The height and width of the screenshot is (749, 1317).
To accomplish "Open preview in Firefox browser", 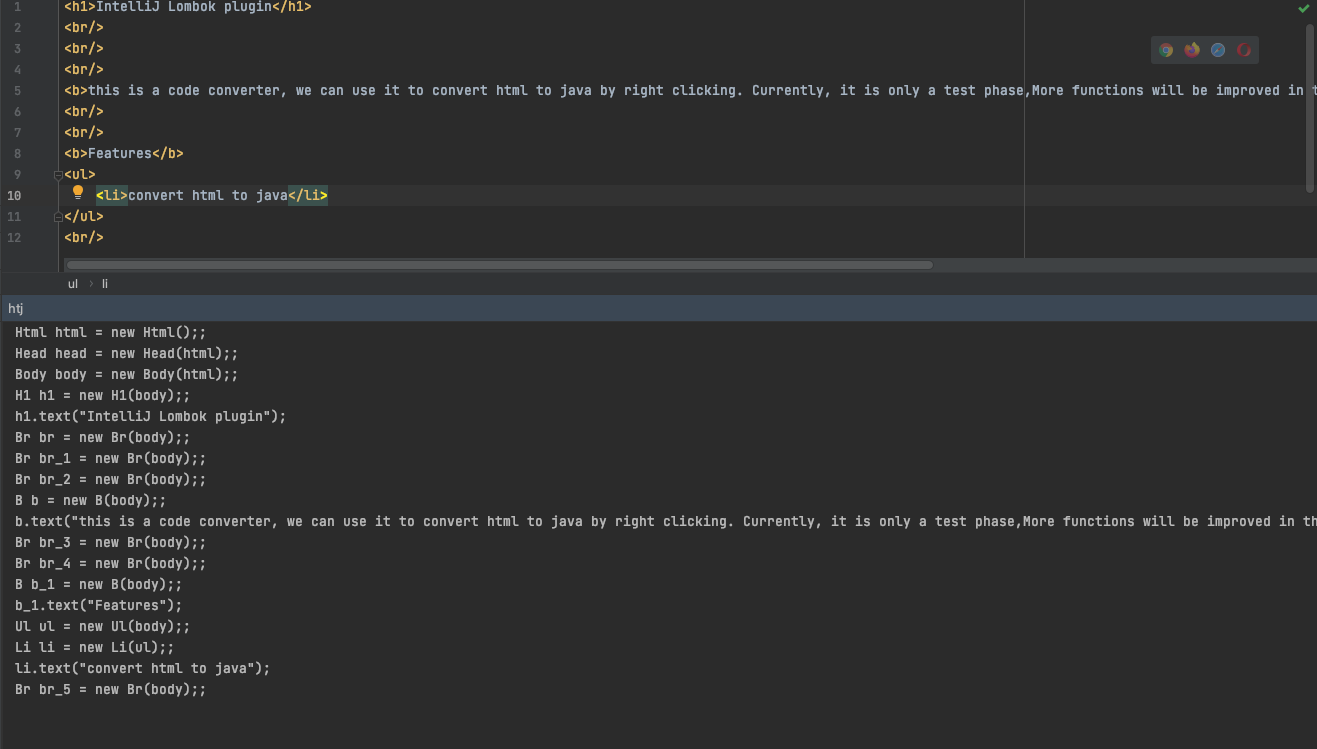I will coord(1192,50).
